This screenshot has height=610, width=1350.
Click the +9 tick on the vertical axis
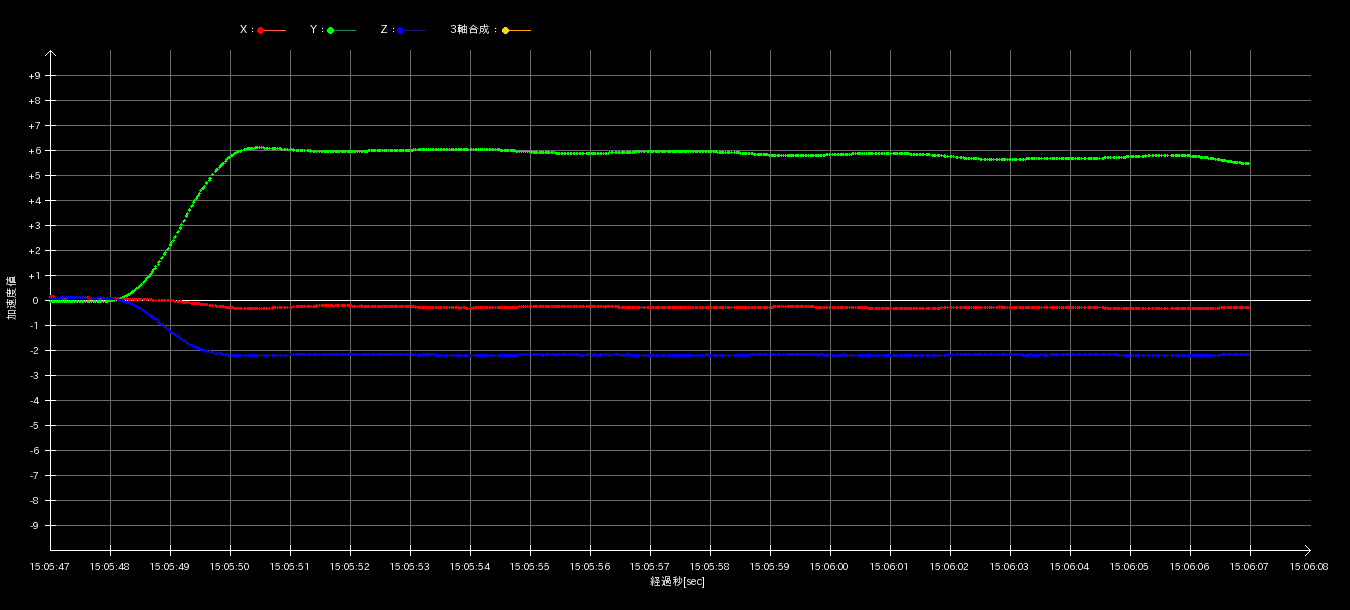(35, 76)
